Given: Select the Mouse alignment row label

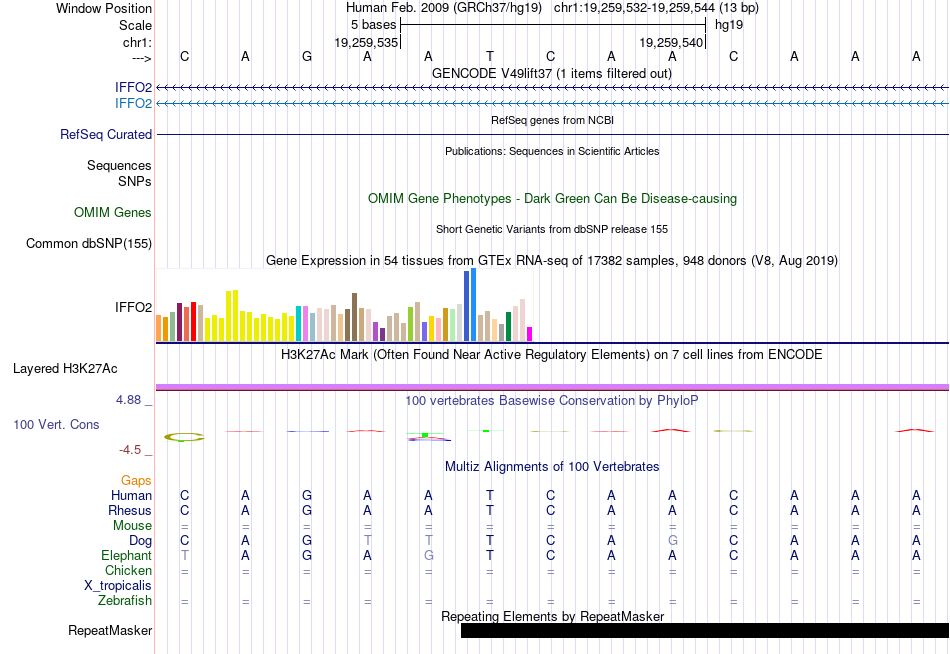Looking at the screenshot, I should tap(132, 526).
